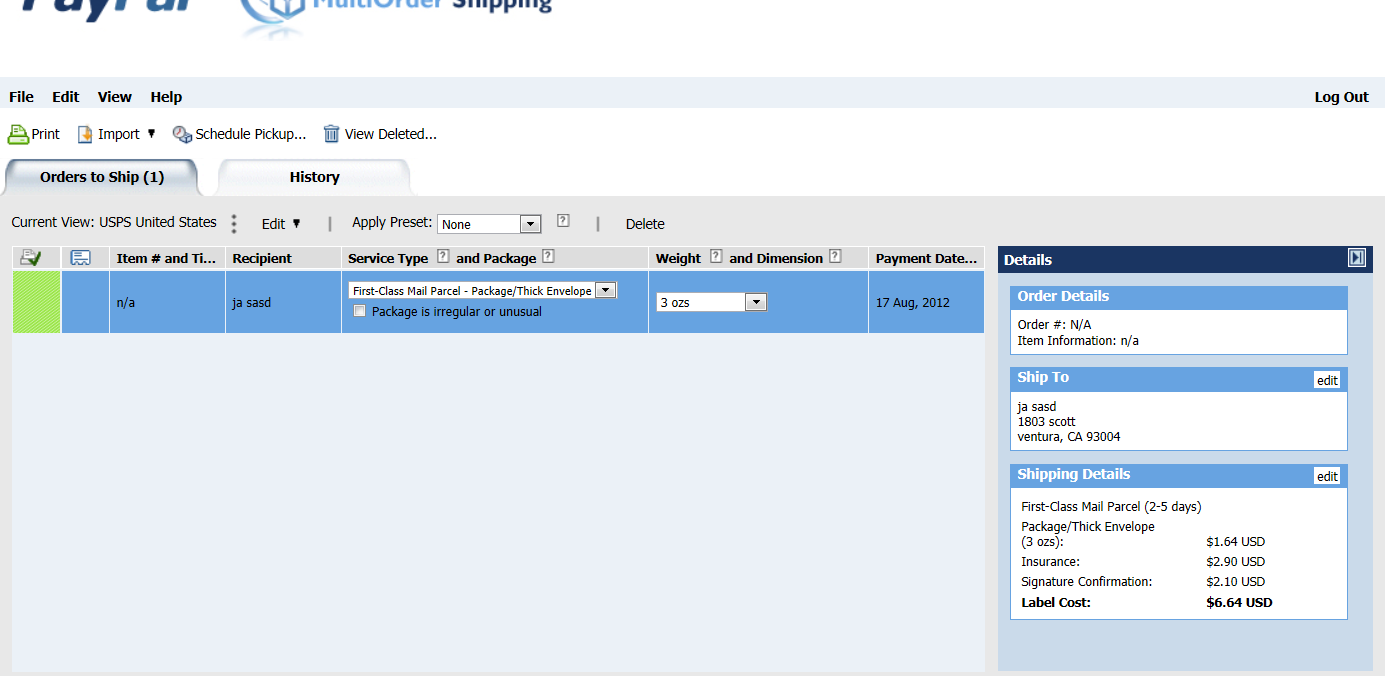Click the Import document icon
Image resolution: width=1385 pixels, height=676 pixels.
[86, 134]
